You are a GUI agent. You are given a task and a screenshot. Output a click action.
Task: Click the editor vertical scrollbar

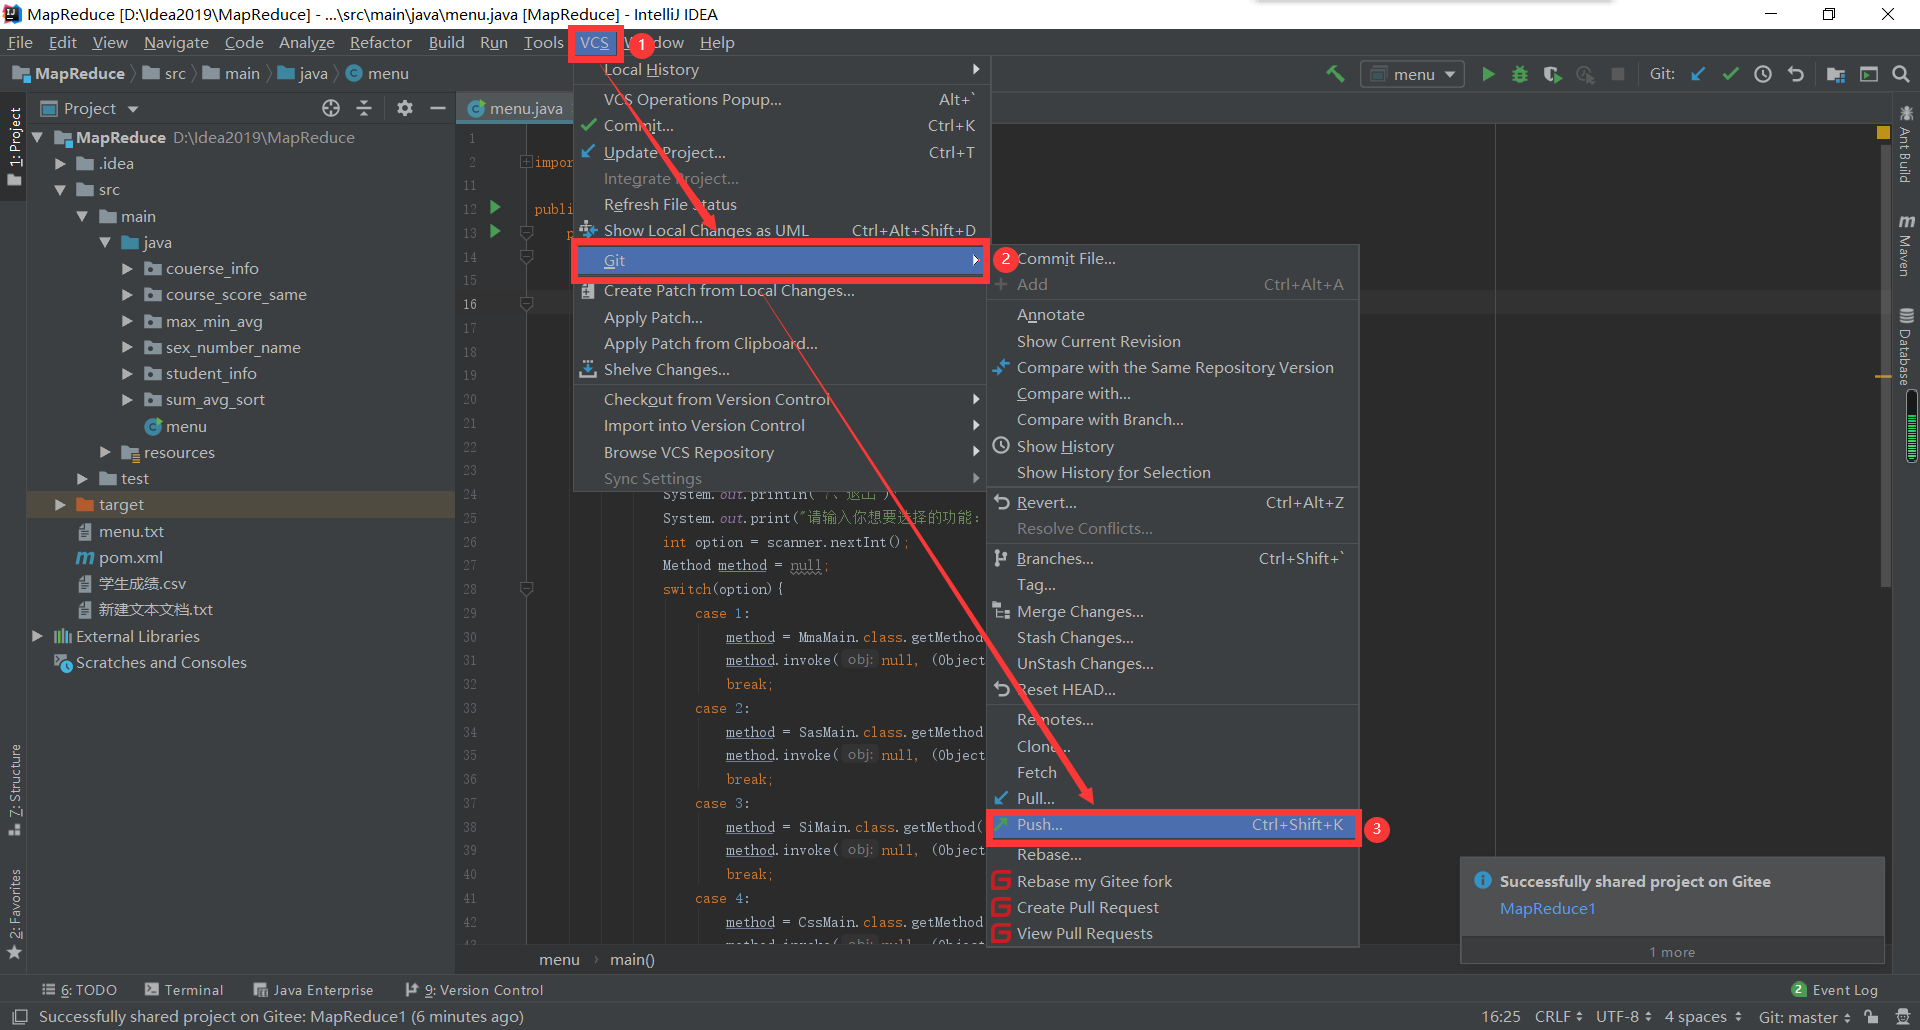point(1885,365)
